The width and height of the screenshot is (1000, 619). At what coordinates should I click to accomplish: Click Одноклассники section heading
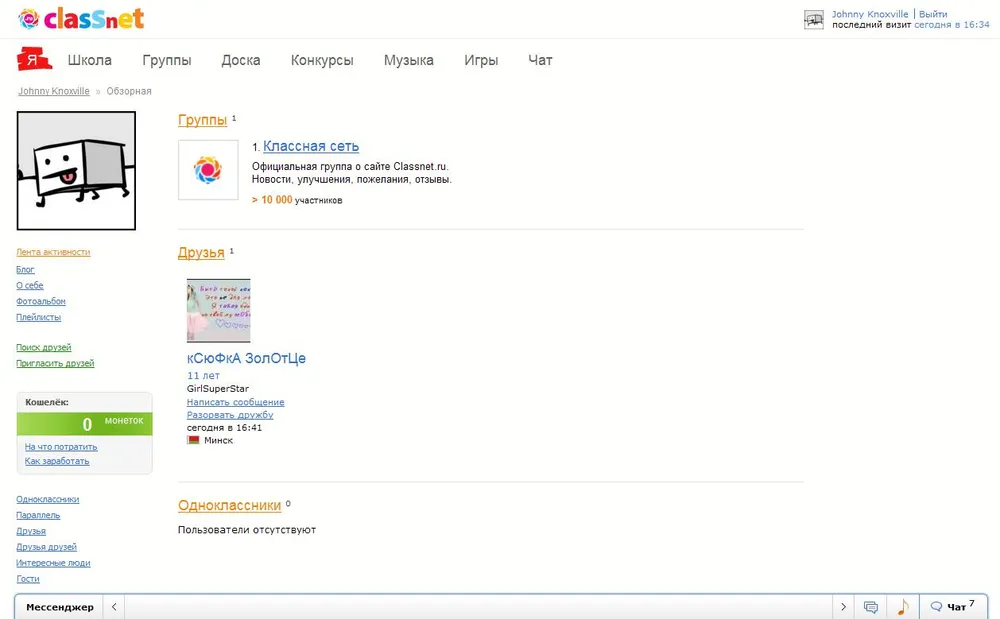(x=230, y=506)
